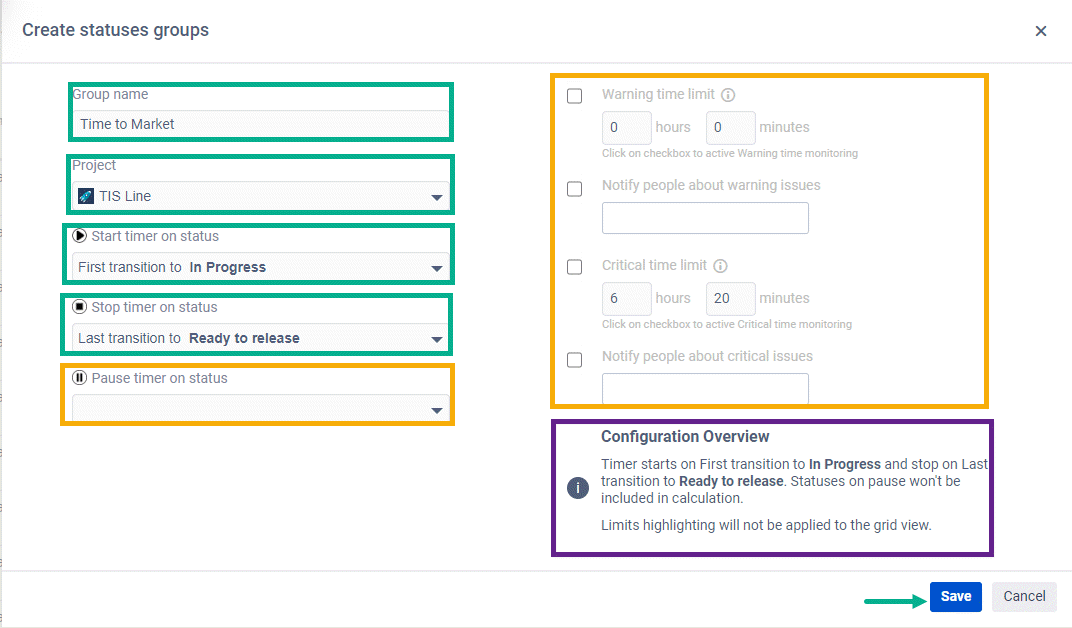Open the Project dropdown showing TIS Line
Screen dimensions: 1072x628
pyautogui.click(x=260, y=196)
